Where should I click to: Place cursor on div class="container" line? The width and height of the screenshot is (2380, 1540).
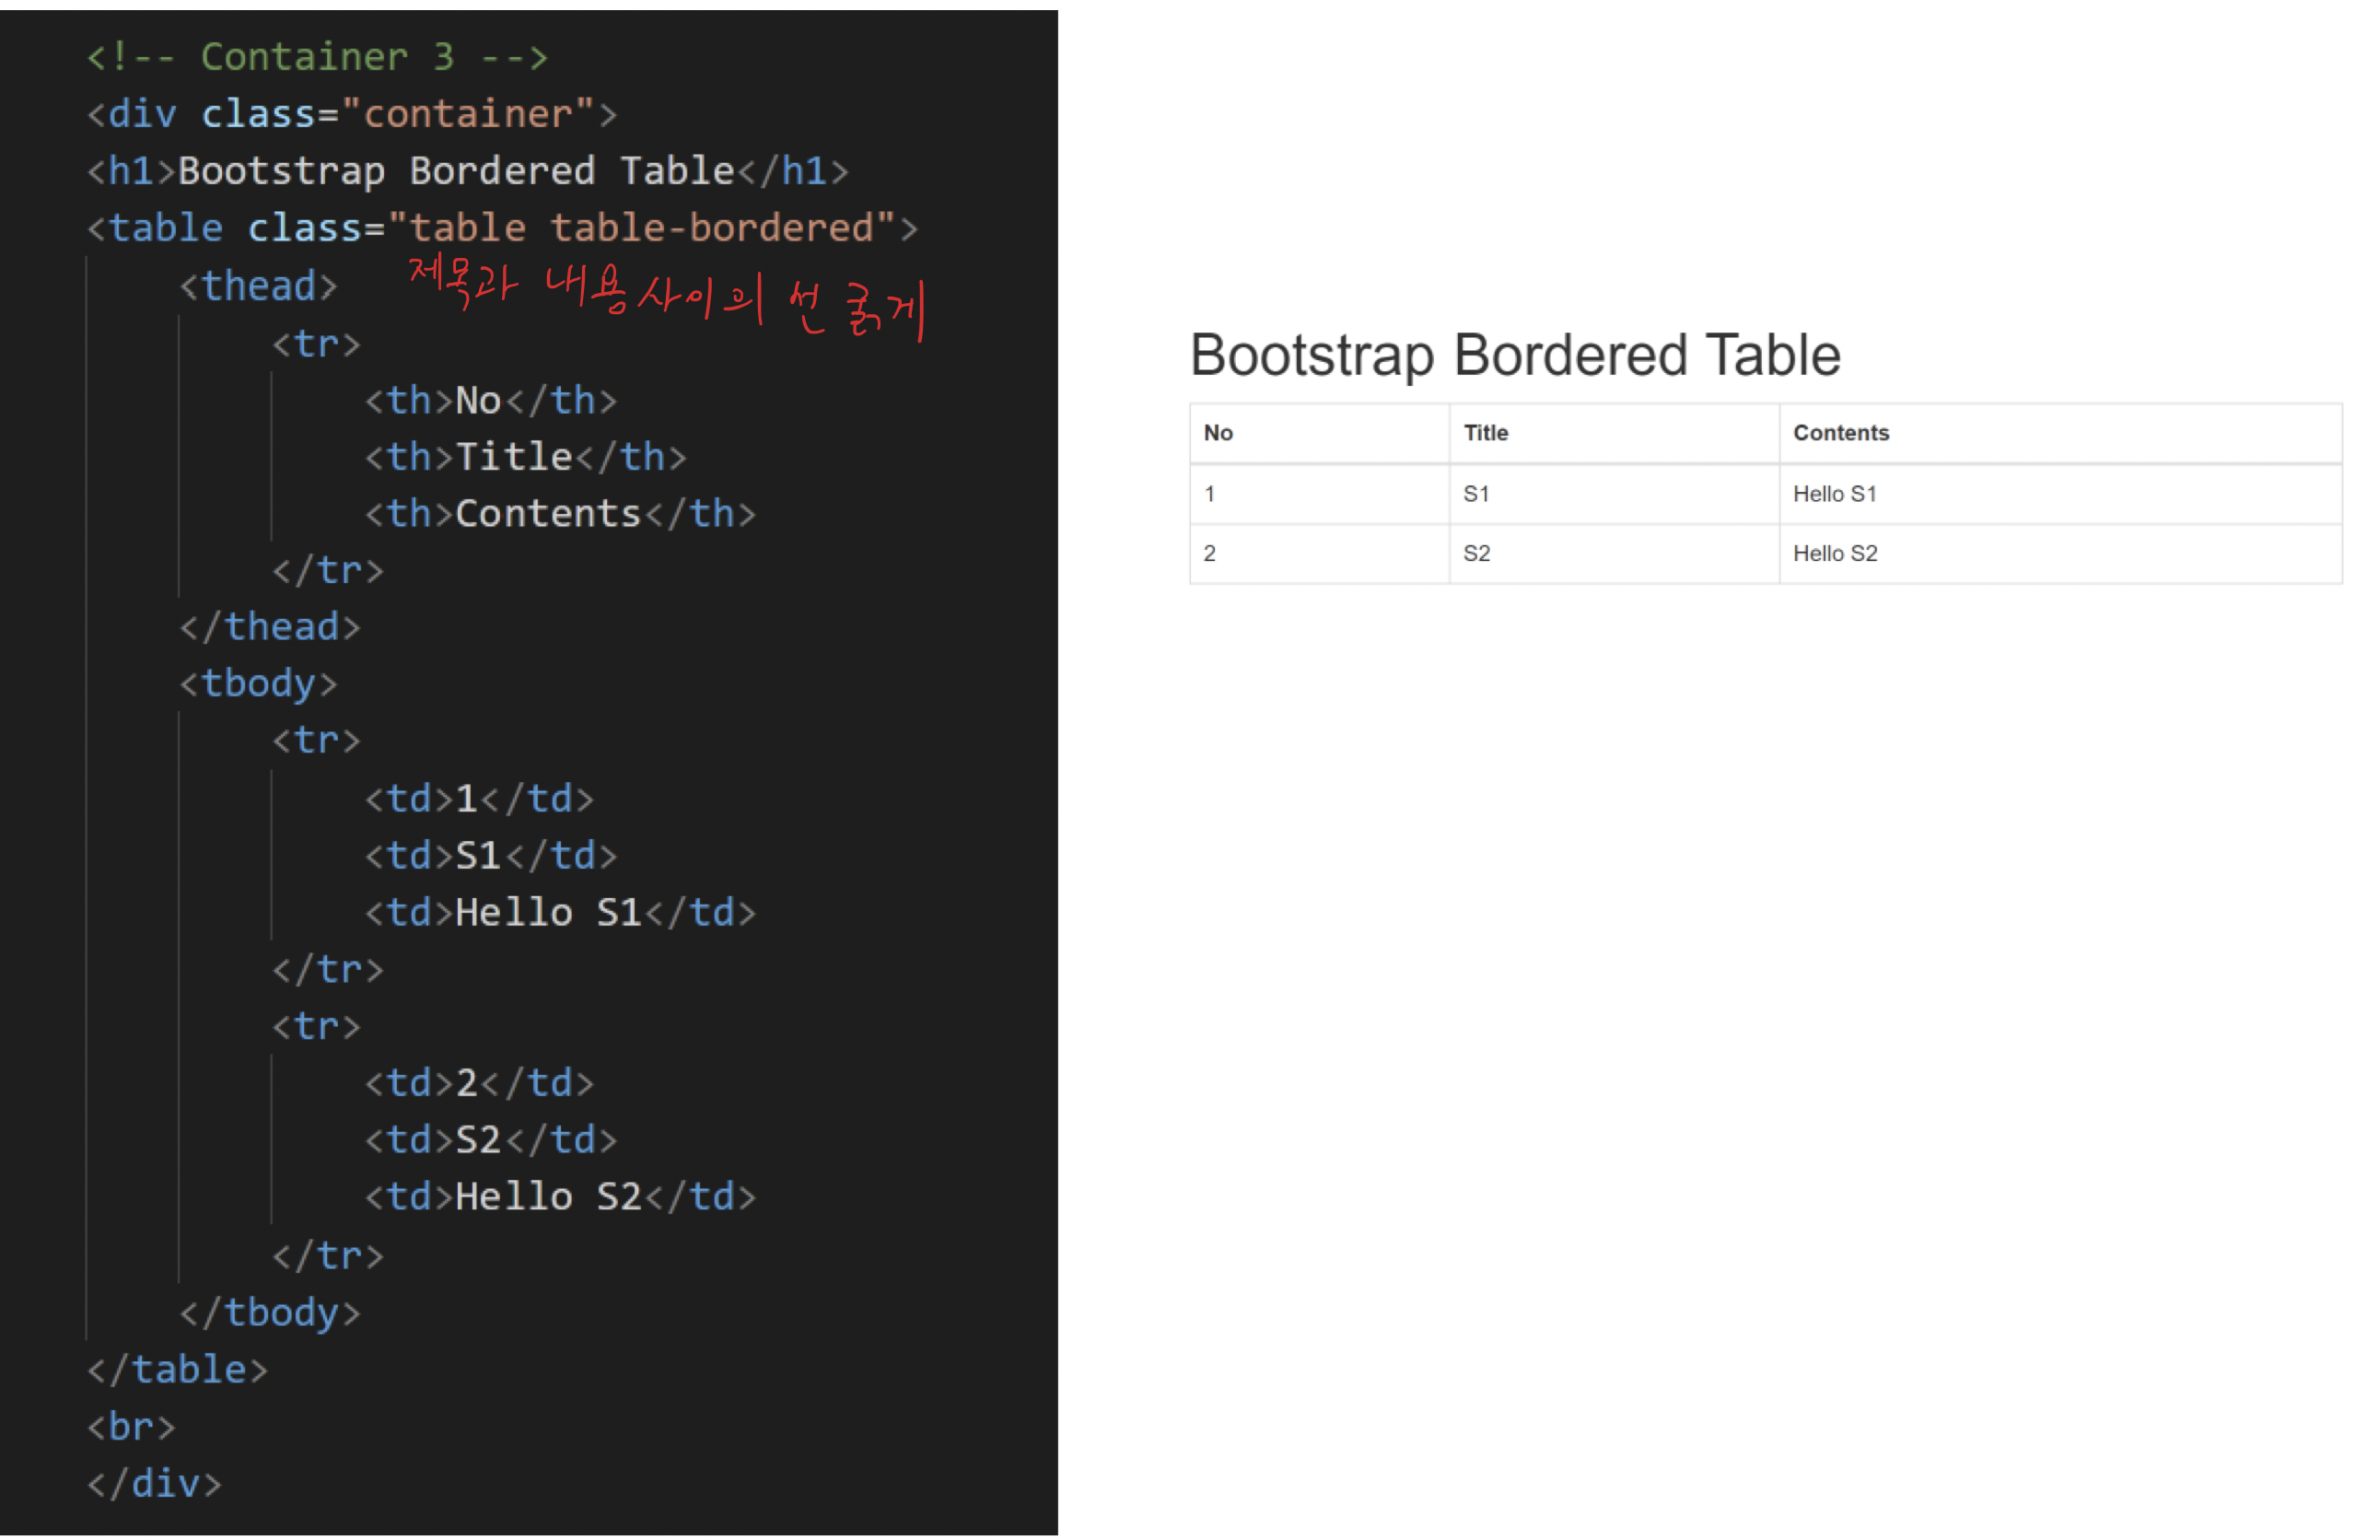[351, 114]
